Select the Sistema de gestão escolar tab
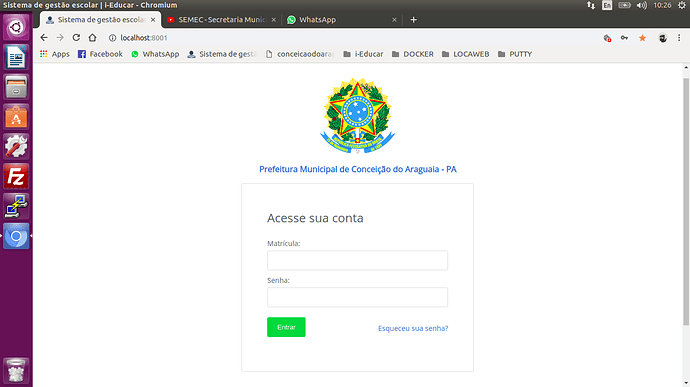This screenshot has height=387, width=690. (101, 20)
